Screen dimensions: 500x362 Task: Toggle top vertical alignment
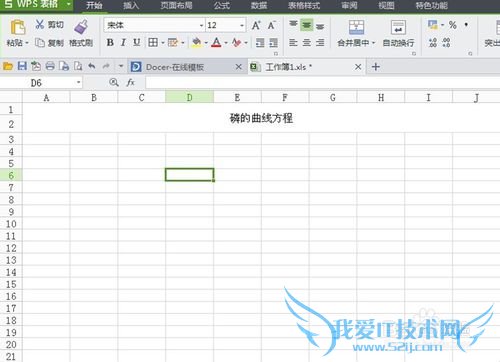(x=293, y=25)
